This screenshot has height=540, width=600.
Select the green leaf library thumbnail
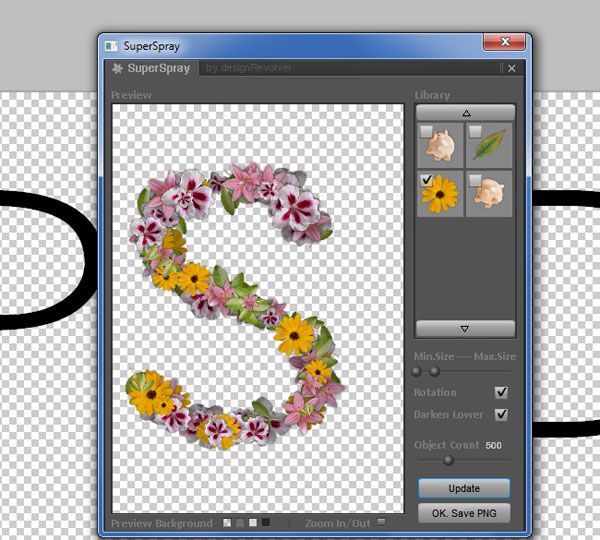point(489,145)
